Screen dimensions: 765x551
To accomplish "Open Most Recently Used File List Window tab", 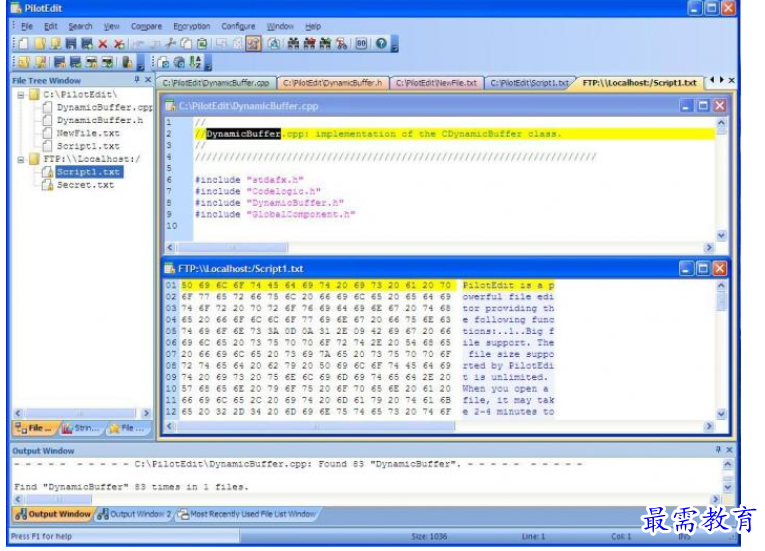I will click(247, 514).
